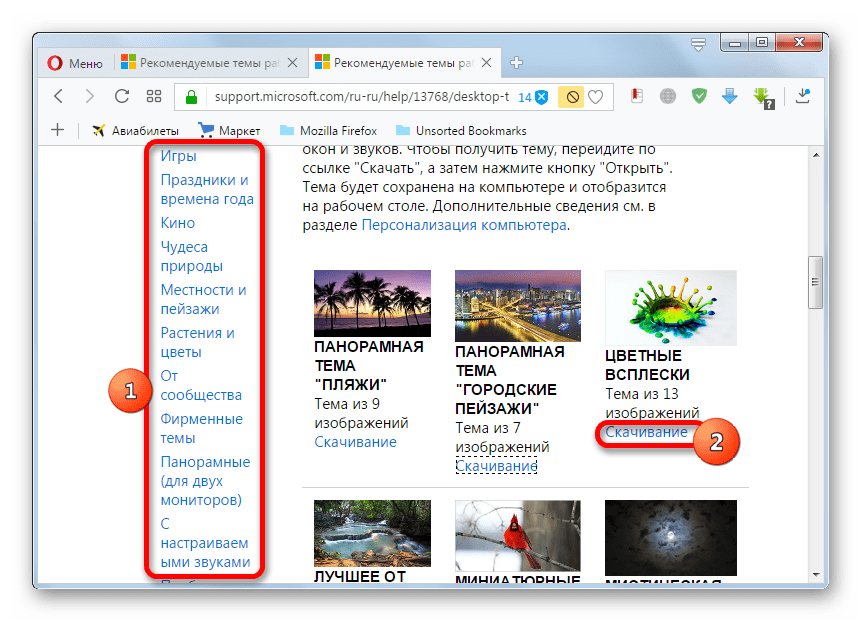The image size is (862, 622).
Task: Open the Авиабилеты bookmark
Action: pos(135,131)
